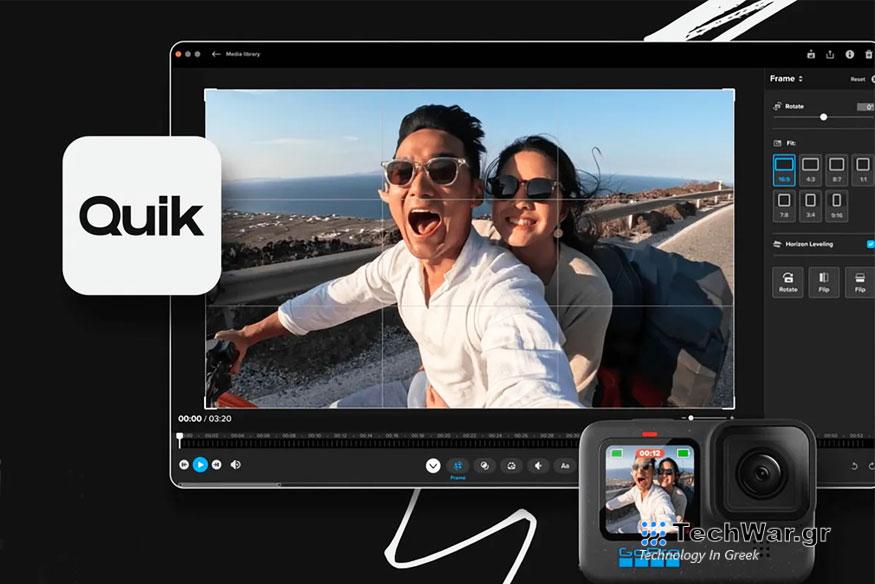Click Reset in the Frame panel

click(856, 79)
